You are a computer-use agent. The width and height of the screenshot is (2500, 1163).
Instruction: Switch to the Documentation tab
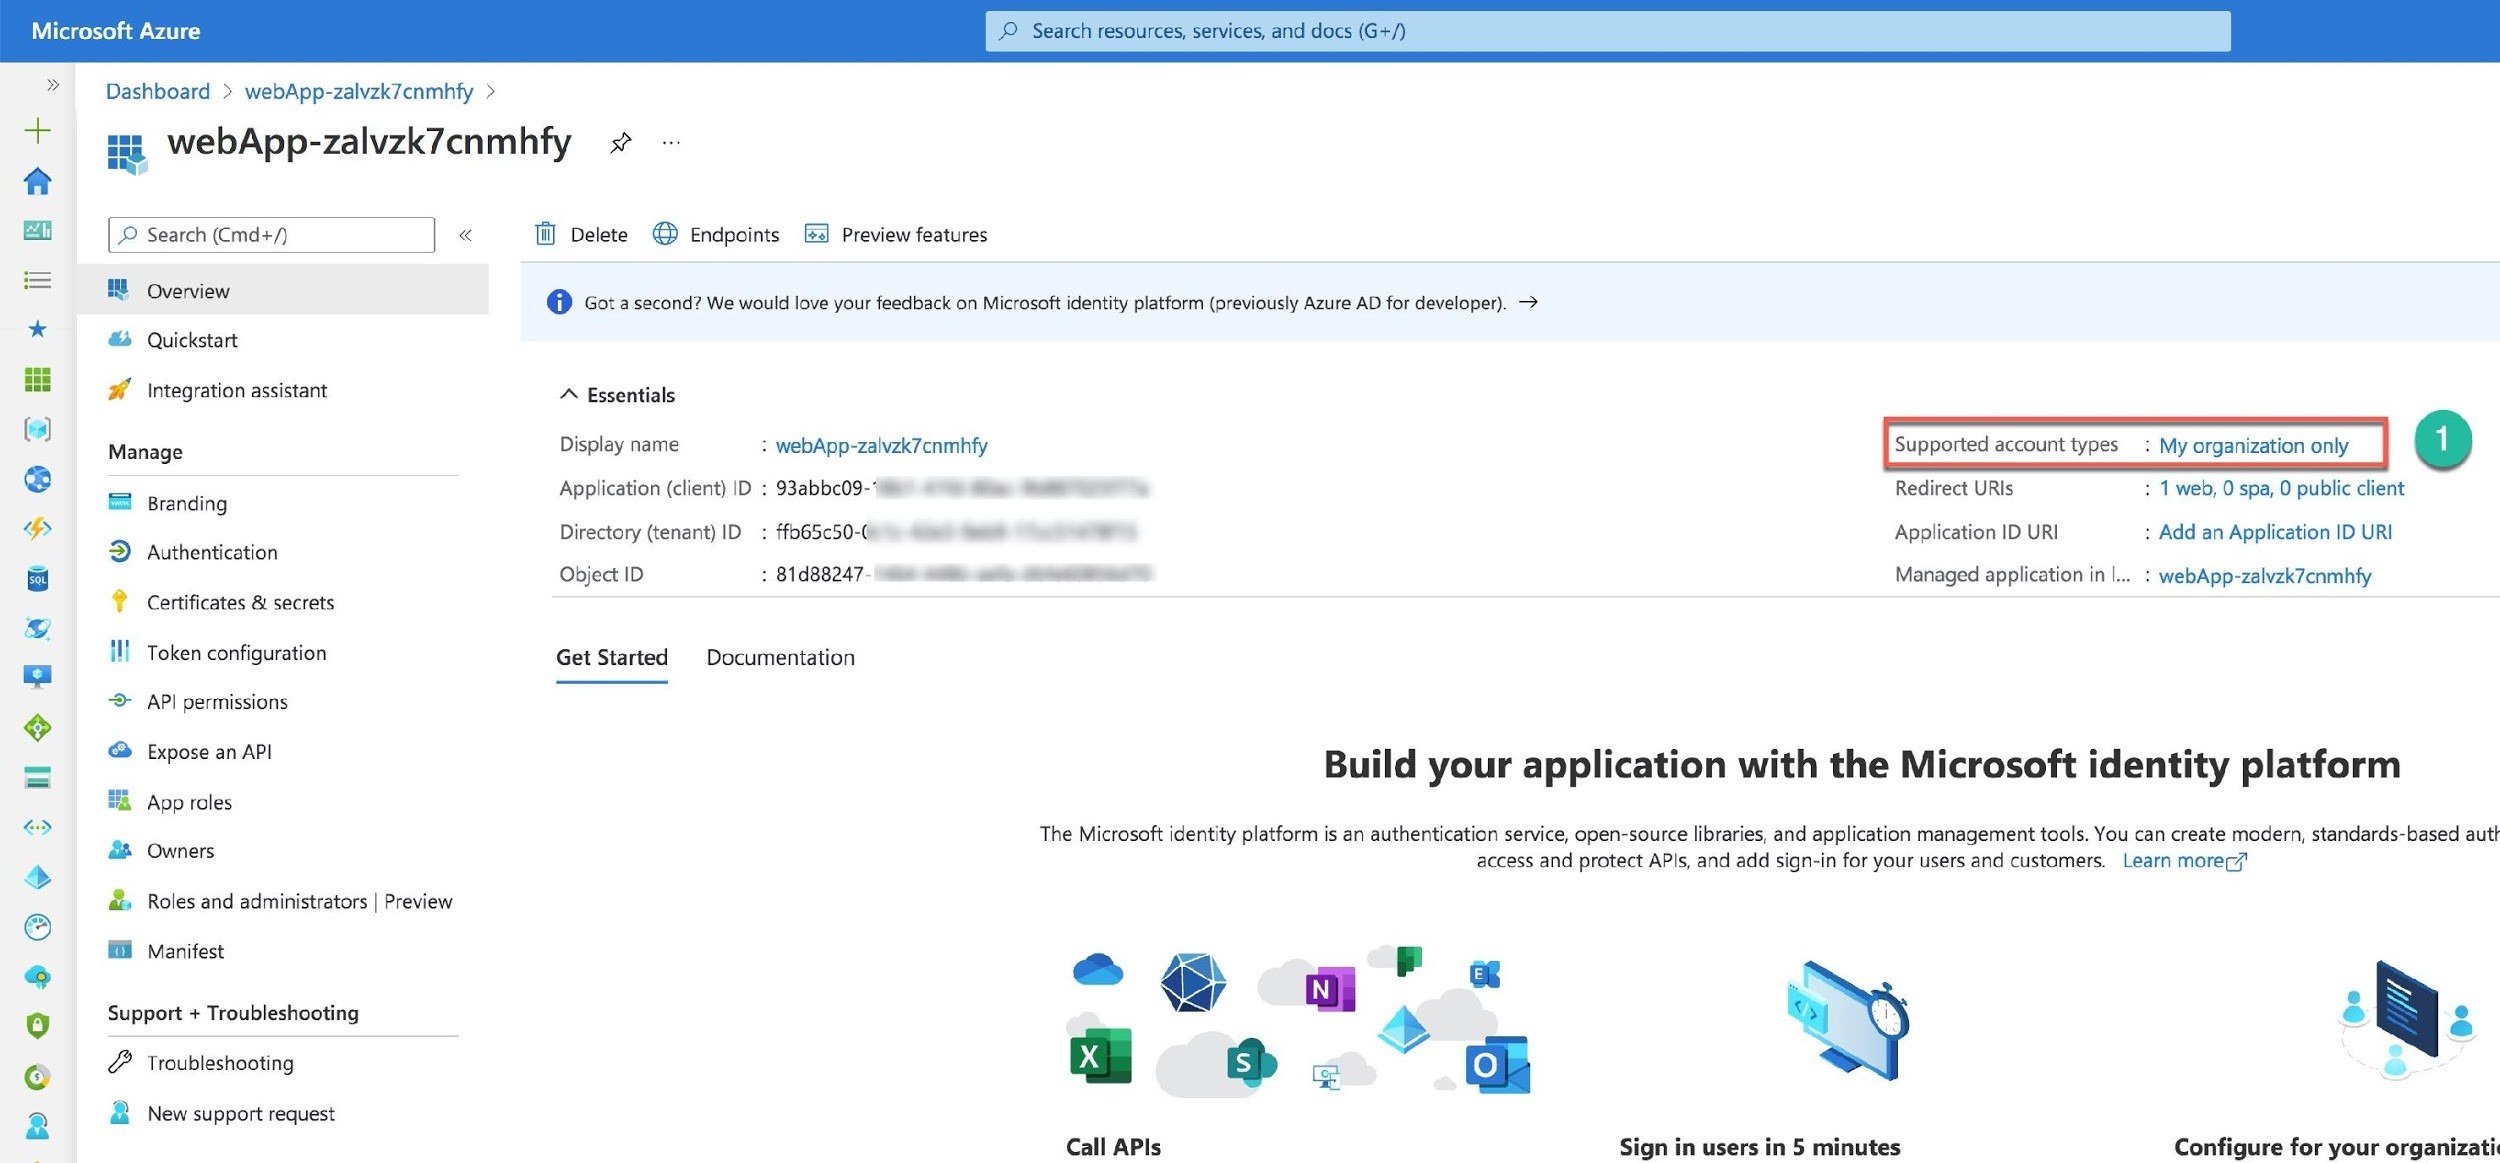[780, 657]
